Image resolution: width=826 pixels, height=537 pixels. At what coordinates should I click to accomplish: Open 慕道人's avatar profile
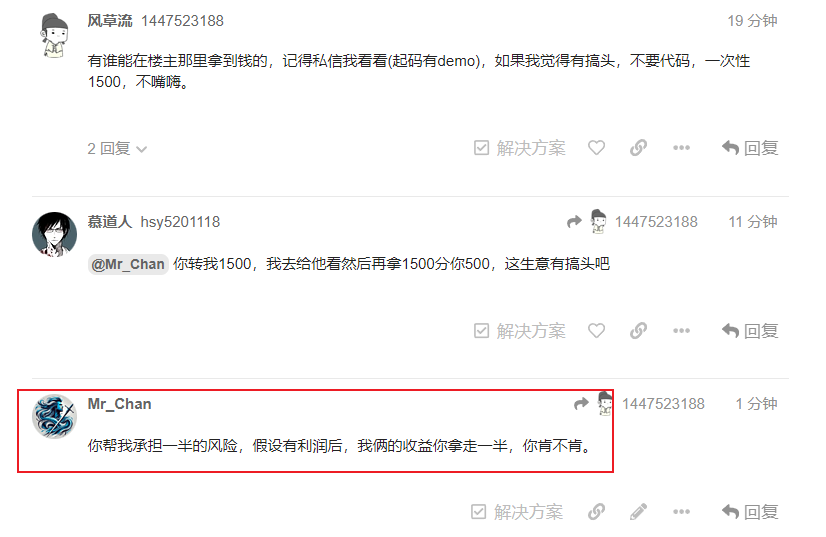(x=54, y=235)
